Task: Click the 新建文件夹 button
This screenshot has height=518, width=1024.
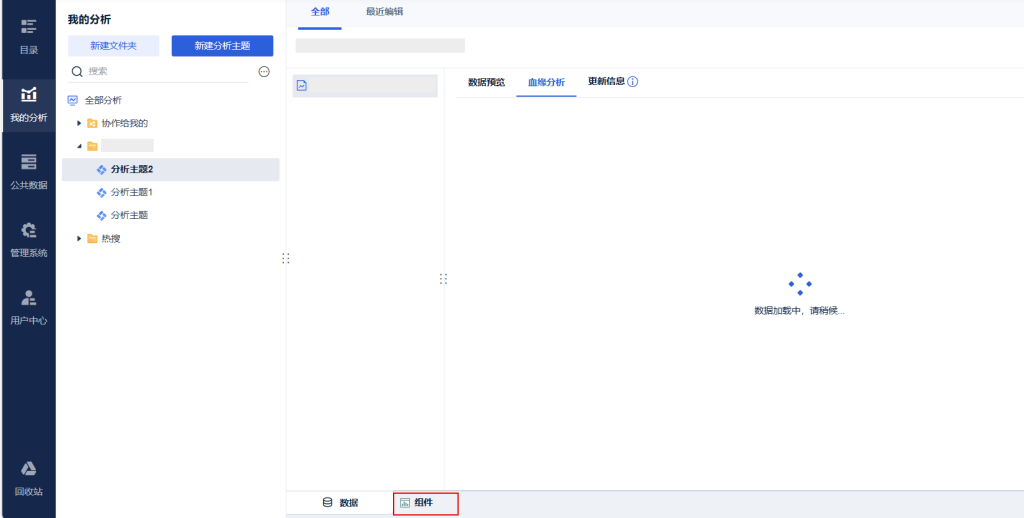Action: 113,45
